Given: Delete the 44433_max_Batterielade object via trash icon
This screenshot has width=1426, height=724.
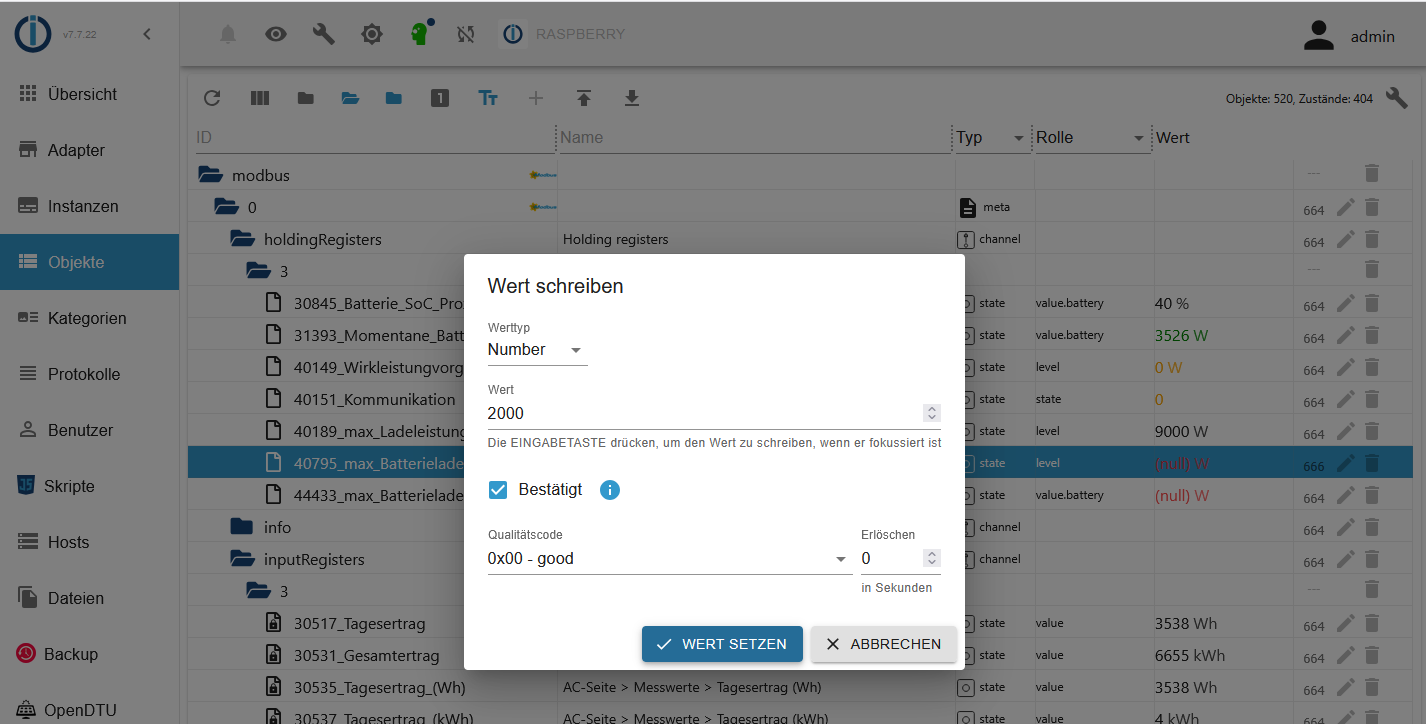Looking at the screenshot, I should point(1371,494).
